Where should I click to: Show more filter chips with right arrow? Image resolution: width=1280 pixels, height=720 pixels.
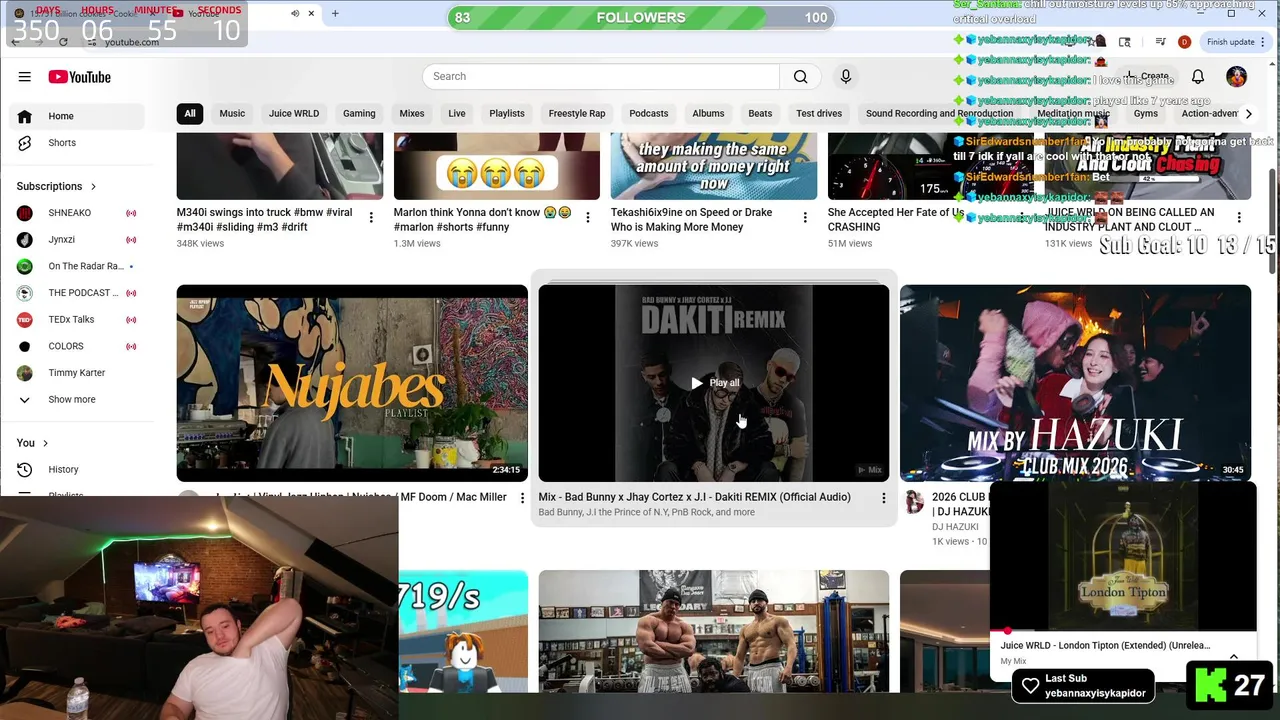point(1248,114)
